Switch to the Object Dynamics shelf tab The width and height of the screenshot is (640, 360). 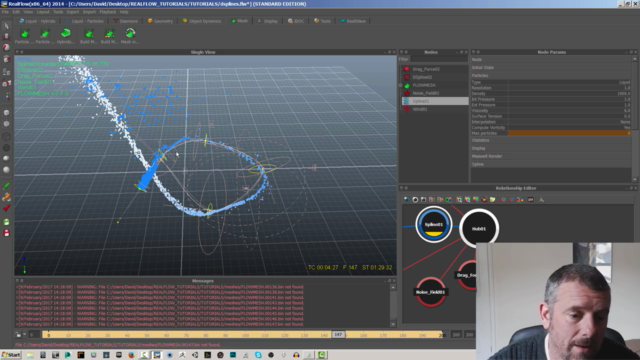click(202, 21)
